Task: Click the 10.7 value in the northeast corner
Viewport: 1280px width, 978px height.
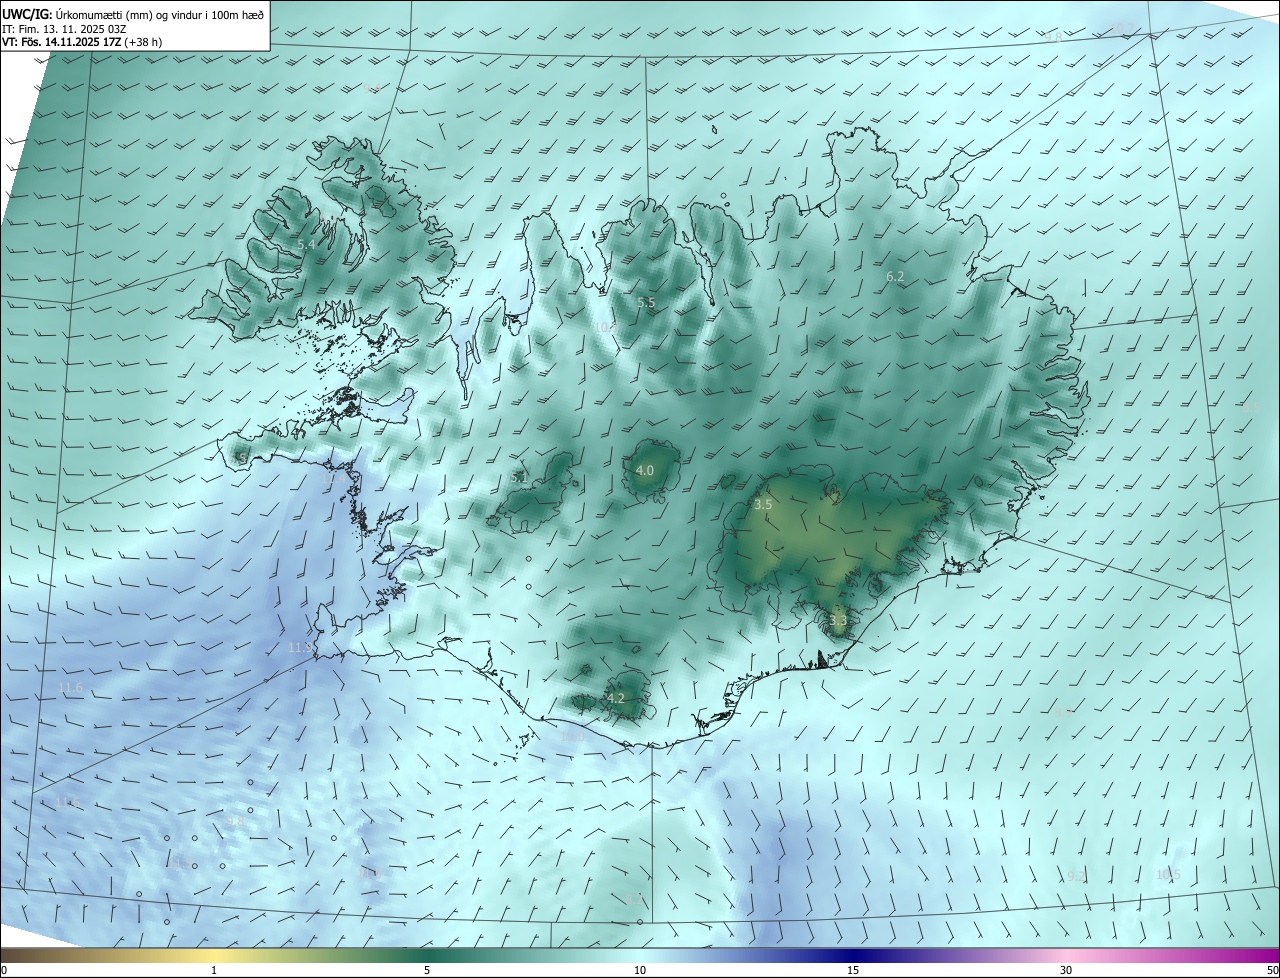Action: point(1123,27)
